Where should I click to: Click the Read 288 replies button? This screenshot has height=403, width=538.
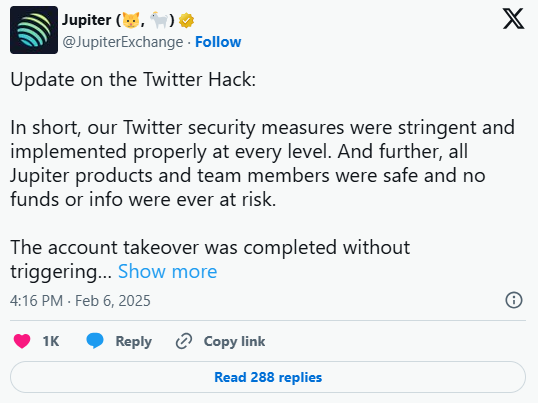(268, 377)
